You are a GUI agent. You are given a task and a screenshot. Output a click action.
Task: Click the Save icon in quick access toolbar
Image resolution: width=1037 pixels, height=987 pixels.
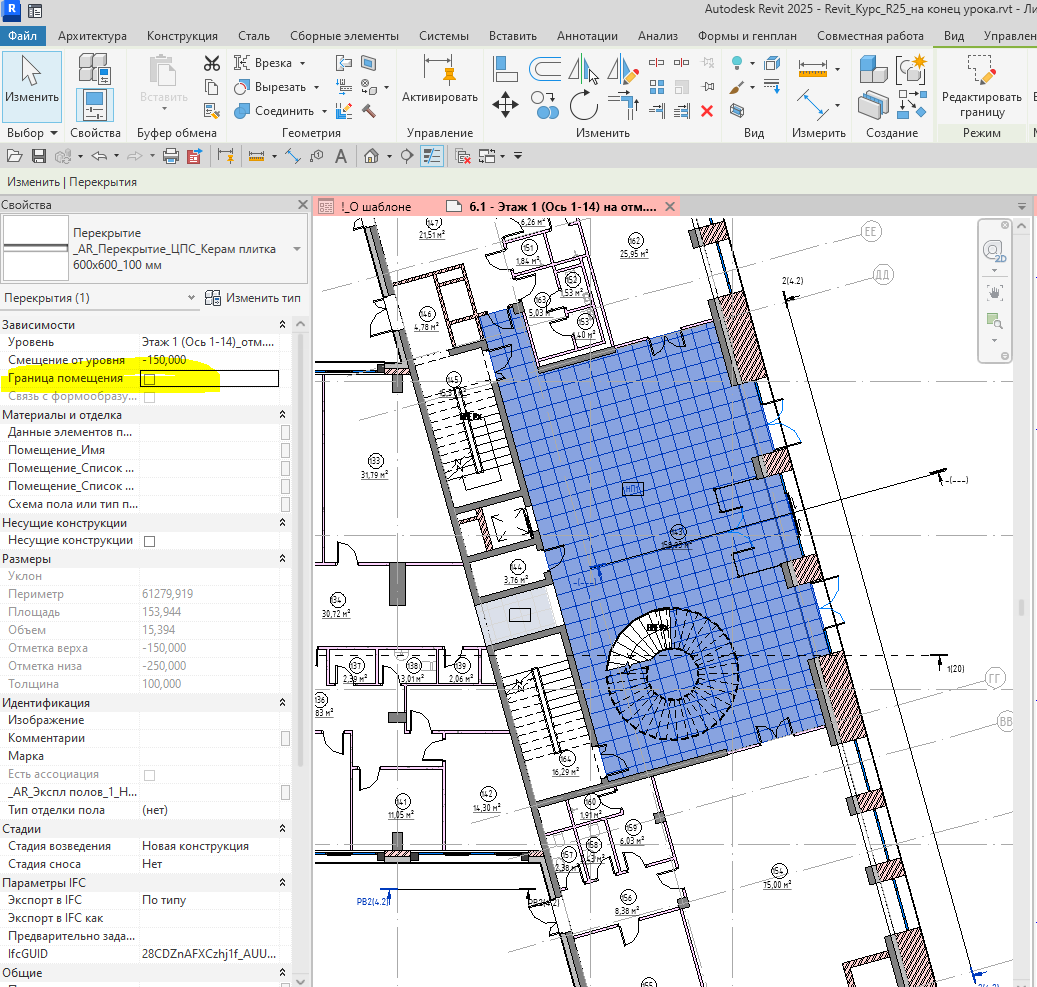[x=39, y=156]
